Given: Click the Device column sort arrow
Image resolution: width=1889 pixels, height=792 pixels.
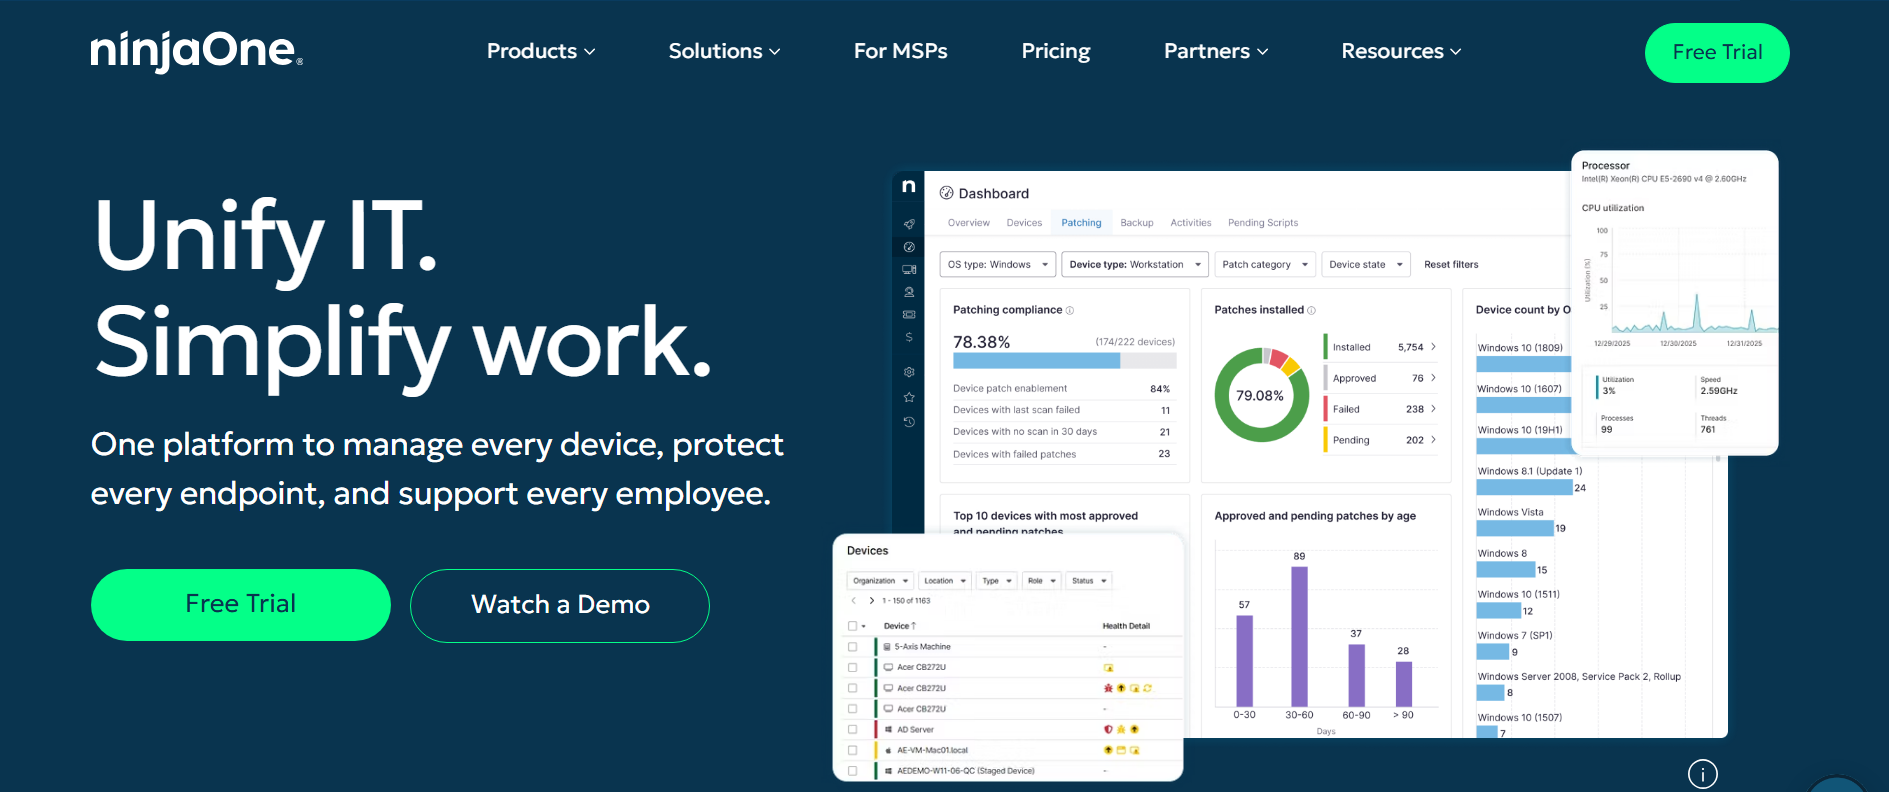Looking at the screenshot, I should 913,626.
